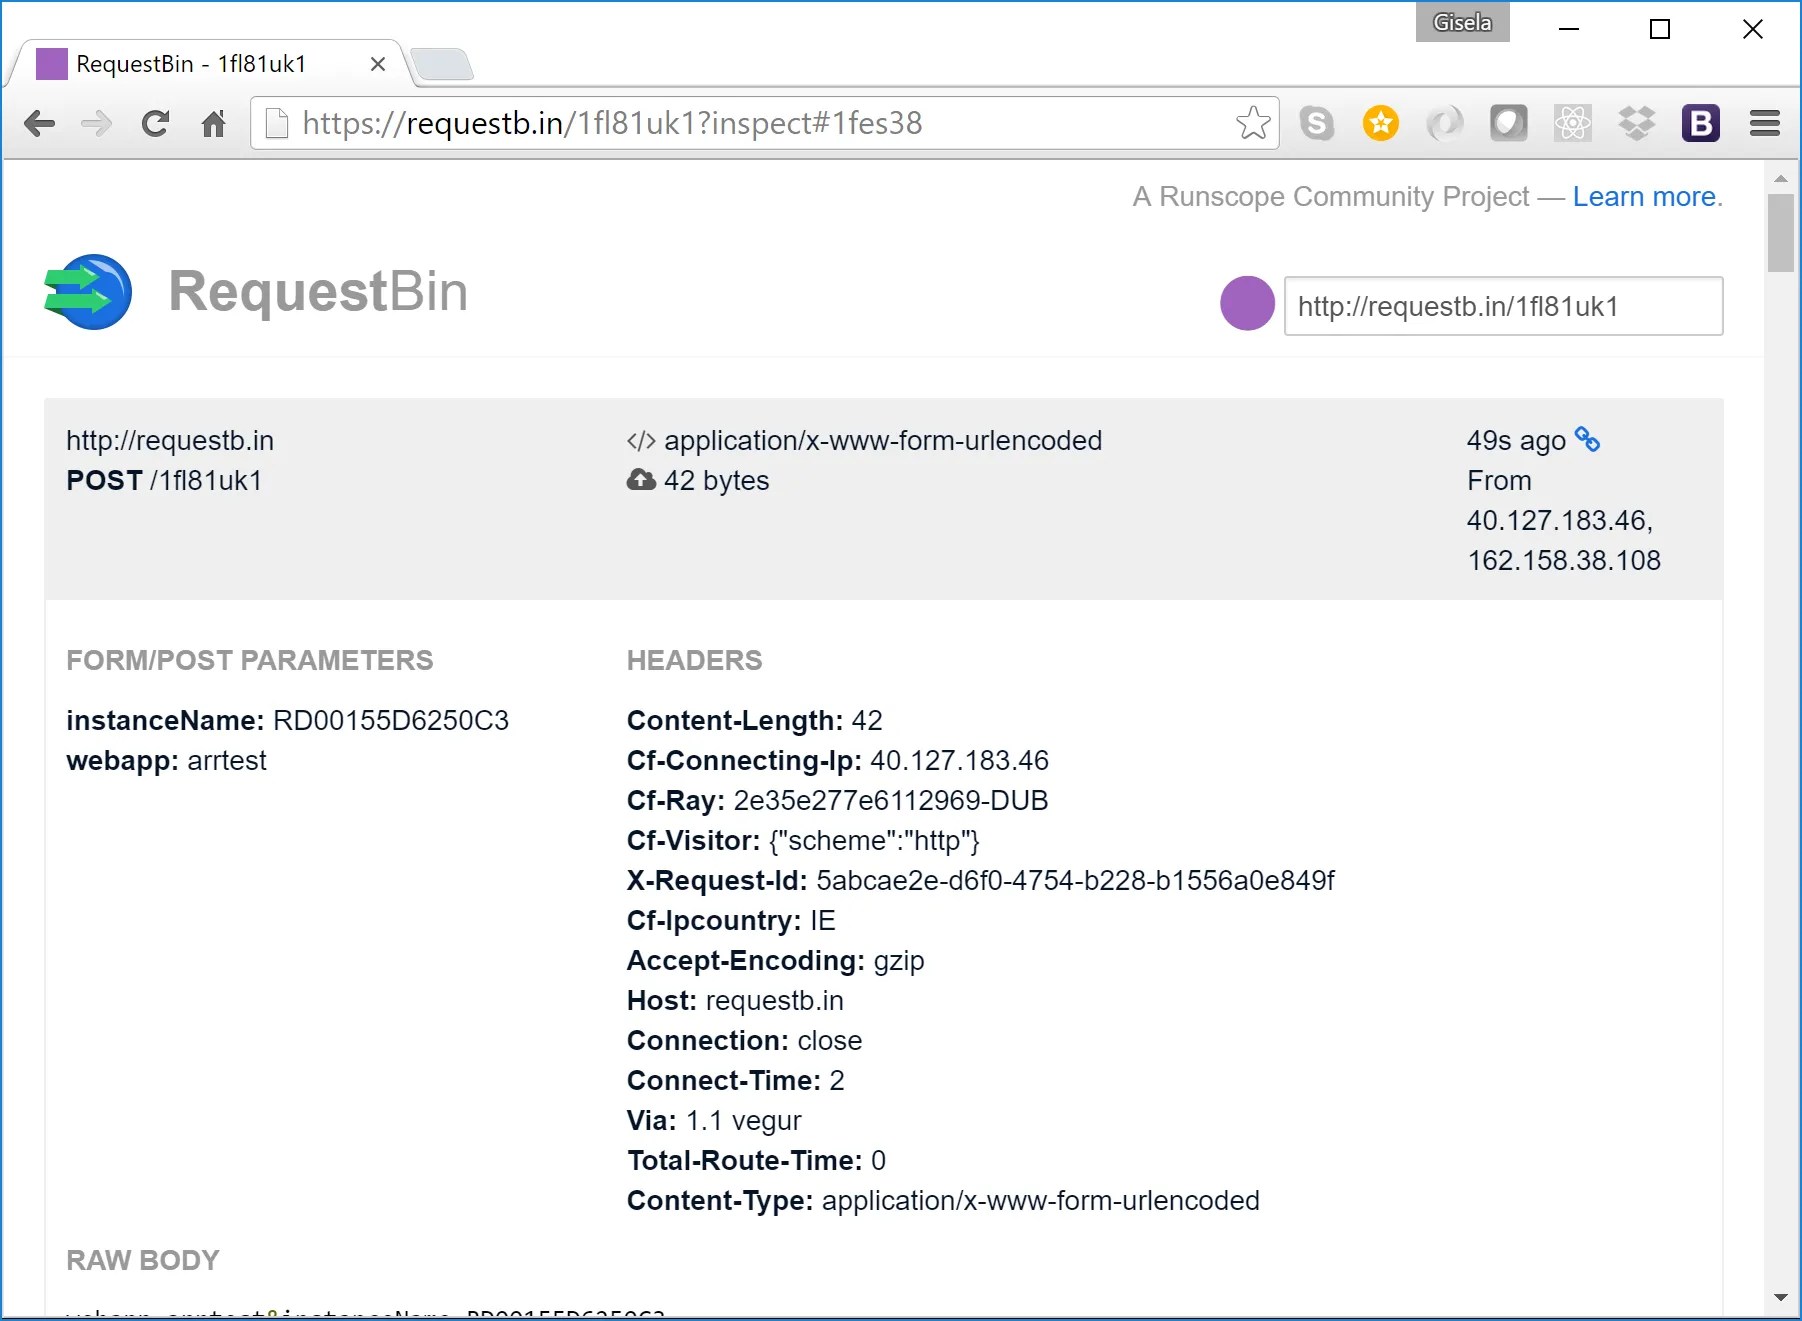The image size is (1802, 1321).
Task: Click the POST /1fl81uk1 request line
Action: pos(164,481)
